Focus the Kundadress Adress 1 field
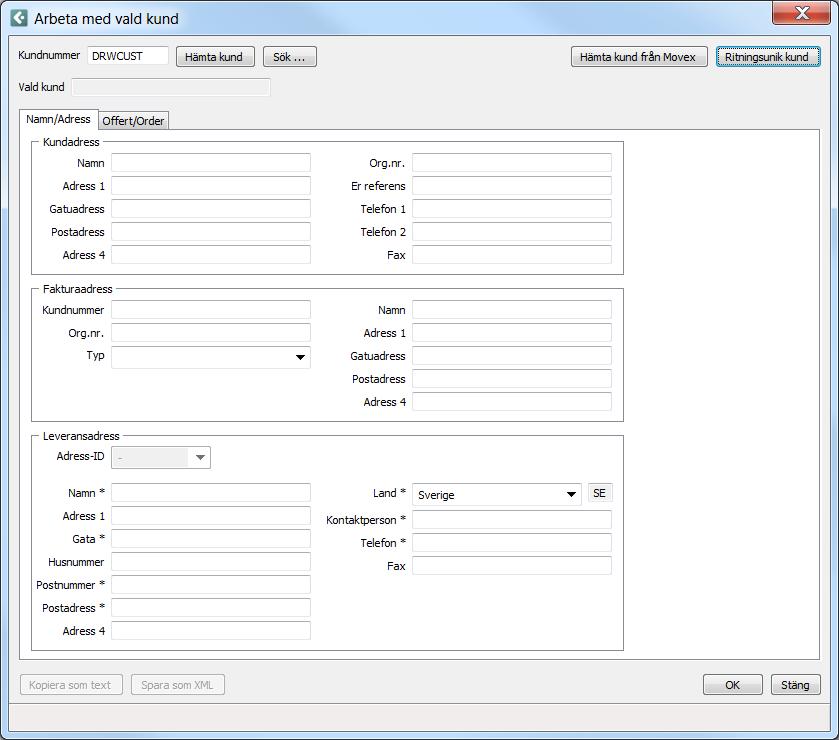Viewport: 839px width, 740px height. tap(211, 186)
